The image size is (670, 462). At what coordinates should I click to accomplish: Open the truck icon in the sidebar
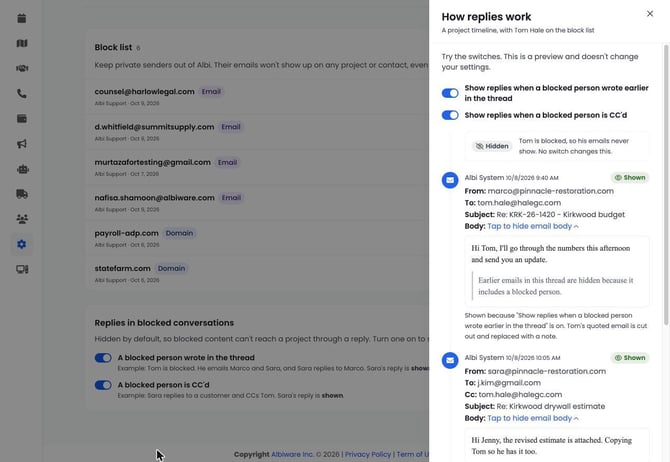(x=22, y=194)
